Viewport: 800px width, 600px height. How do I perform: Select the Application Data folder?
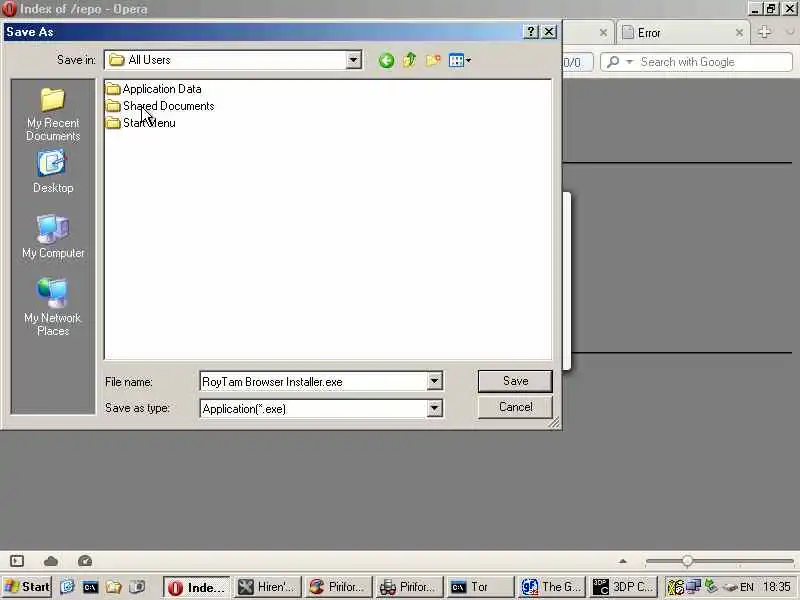click(x=154, y=89)
